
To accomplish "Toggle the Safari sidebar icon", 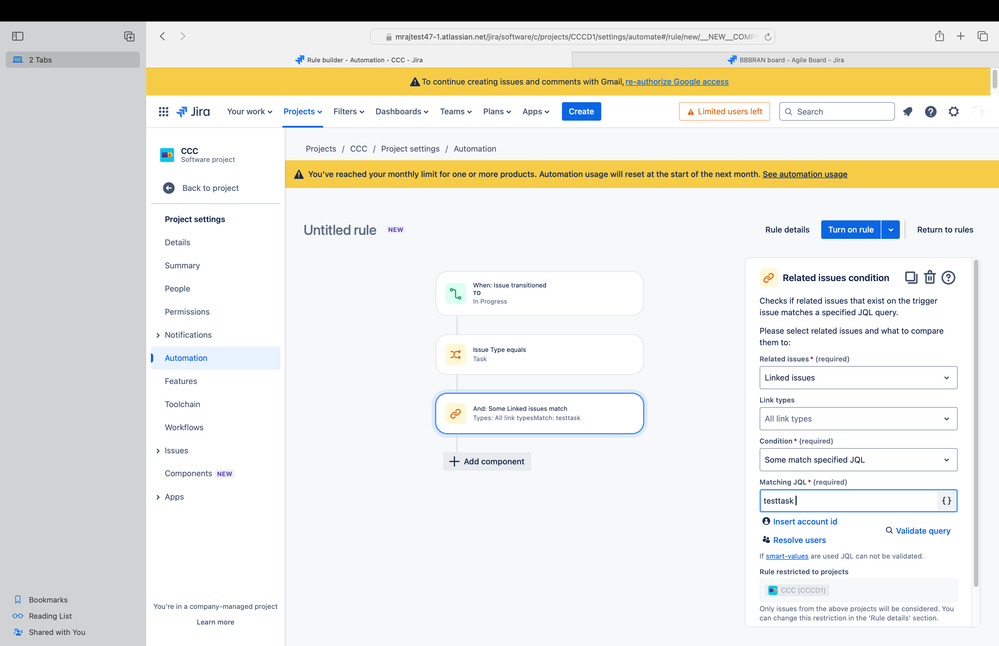I will tap(18, 36).
